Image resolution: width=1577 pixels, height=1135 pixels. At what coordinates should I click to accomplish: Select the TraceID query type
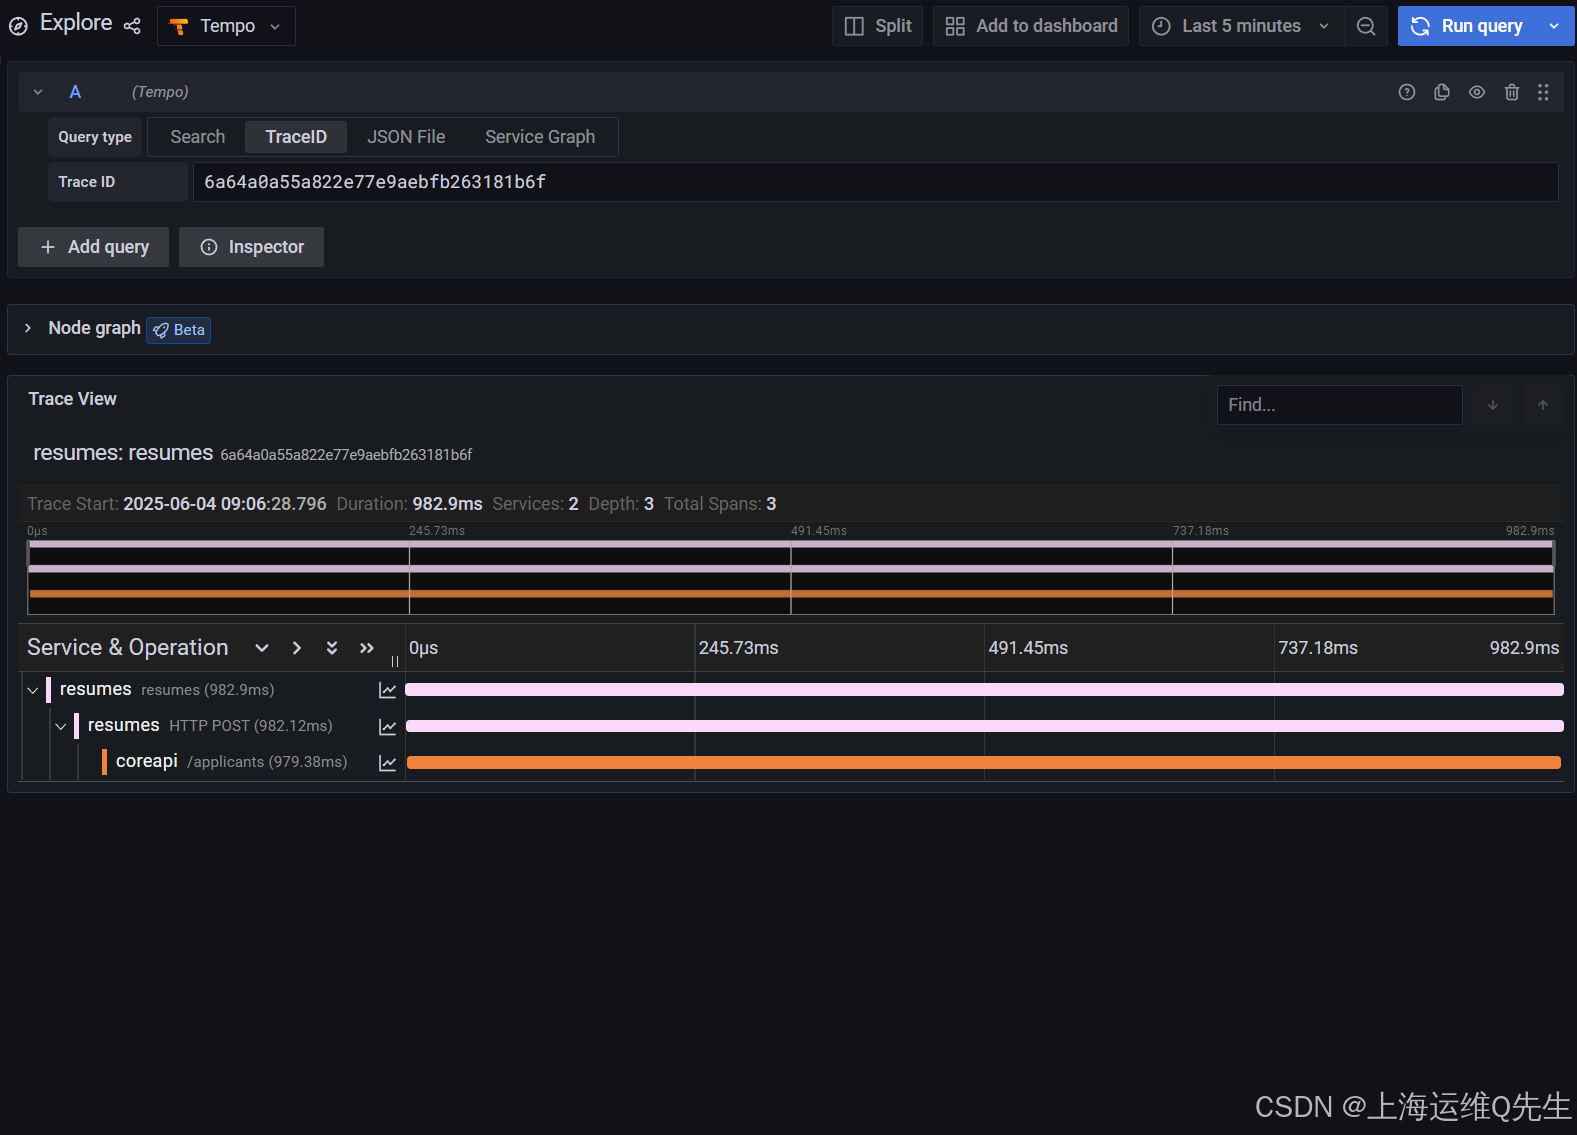296,137
